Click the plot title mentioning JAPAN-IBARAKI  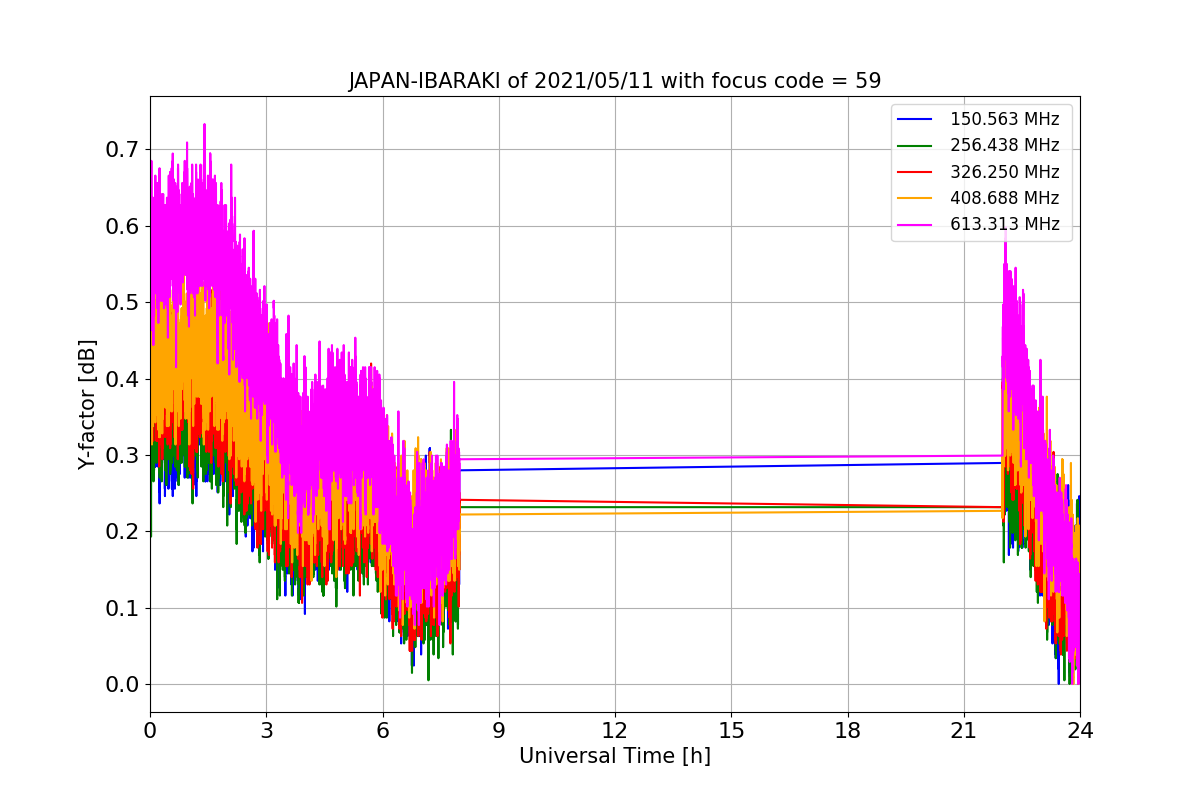[x=614, y=81]
